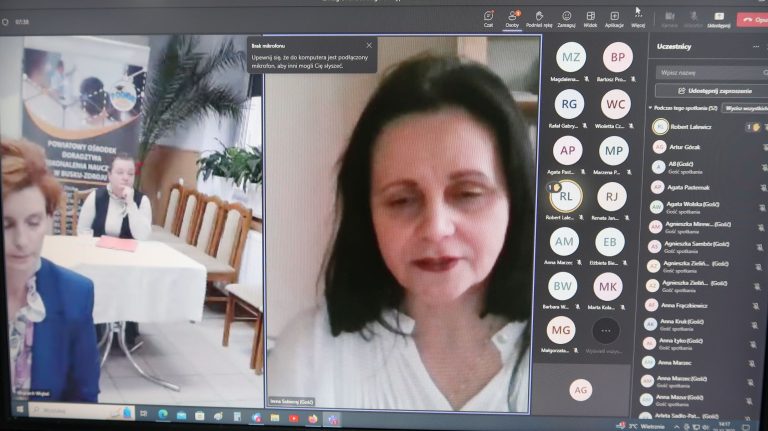The height and width of the screenshot is (431, 768).
Task: Click the MZ Magdalena participant avatar
Action: [571, 57]
